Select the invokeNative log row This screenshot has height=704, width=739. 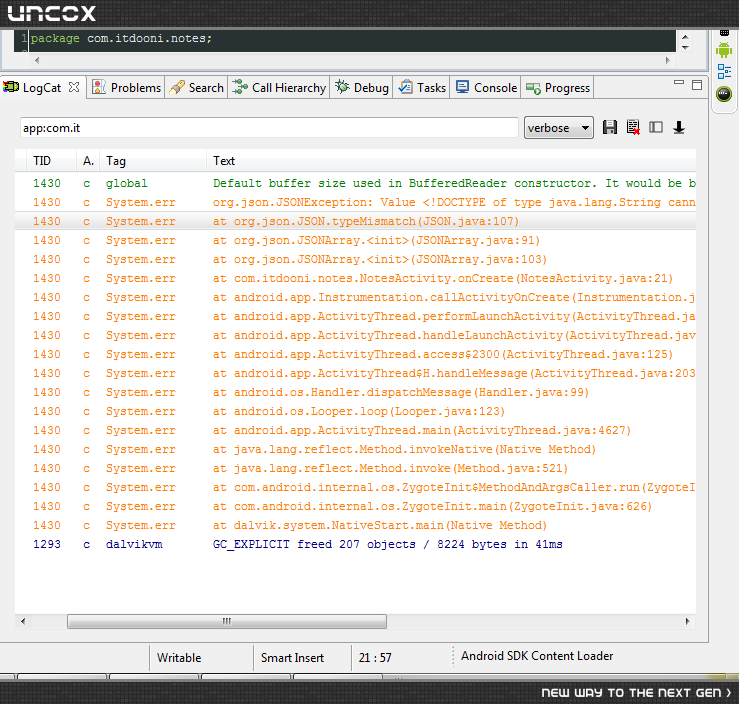tap(355, 450)
